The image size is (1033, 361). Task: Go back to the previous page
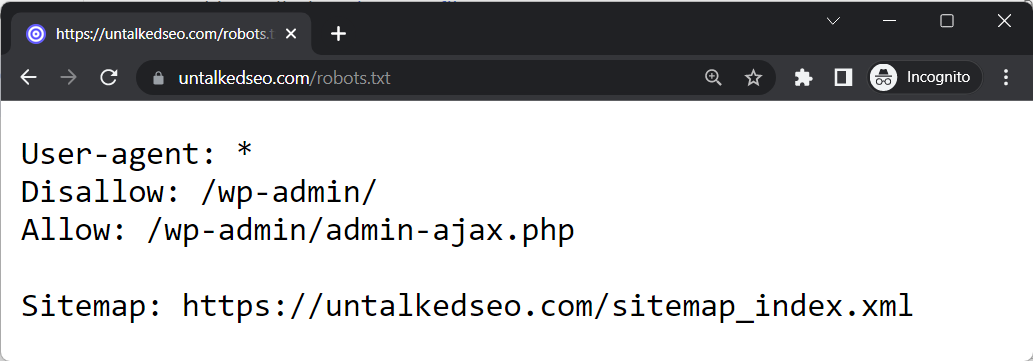coord(28,78)
